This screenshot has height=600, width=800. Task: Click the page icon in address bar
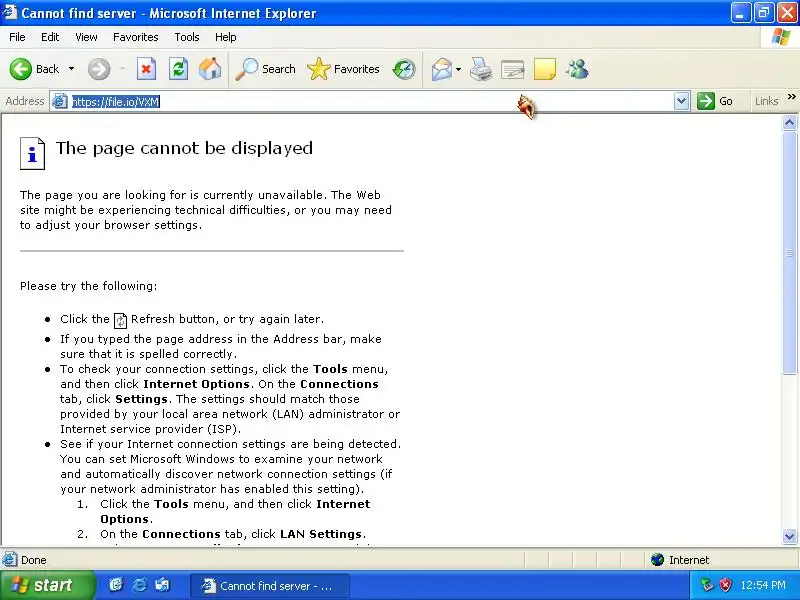[60, 102]
